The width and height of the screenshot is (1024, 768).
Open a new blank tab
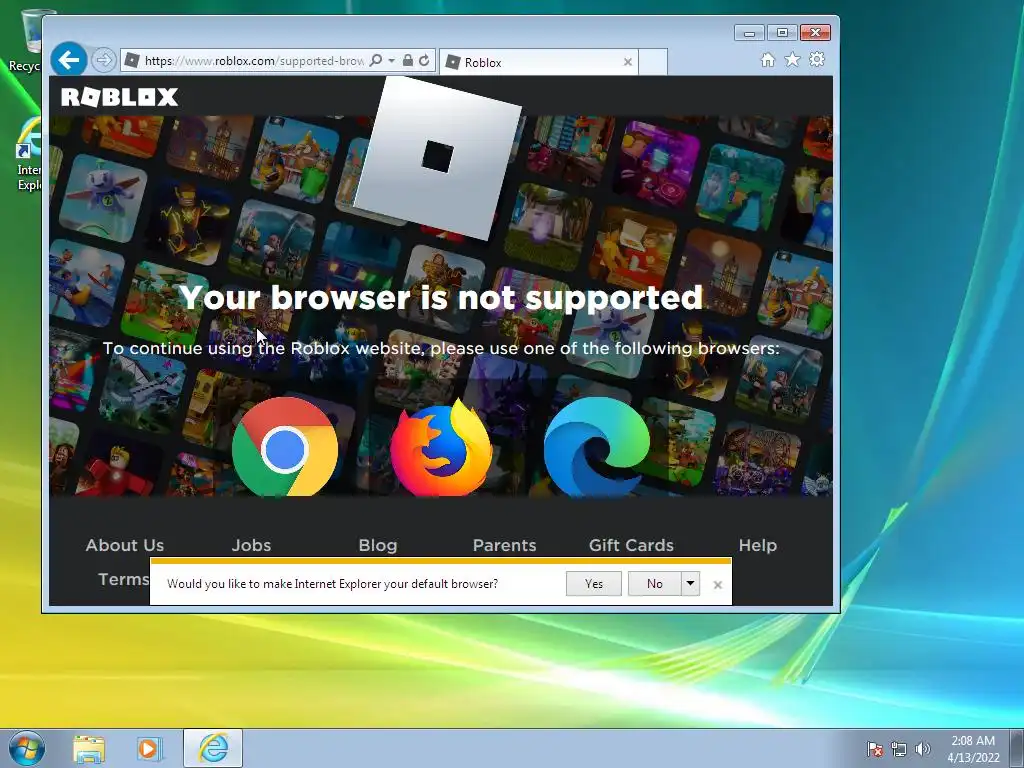pyautogui.click(x=652, y=62)
